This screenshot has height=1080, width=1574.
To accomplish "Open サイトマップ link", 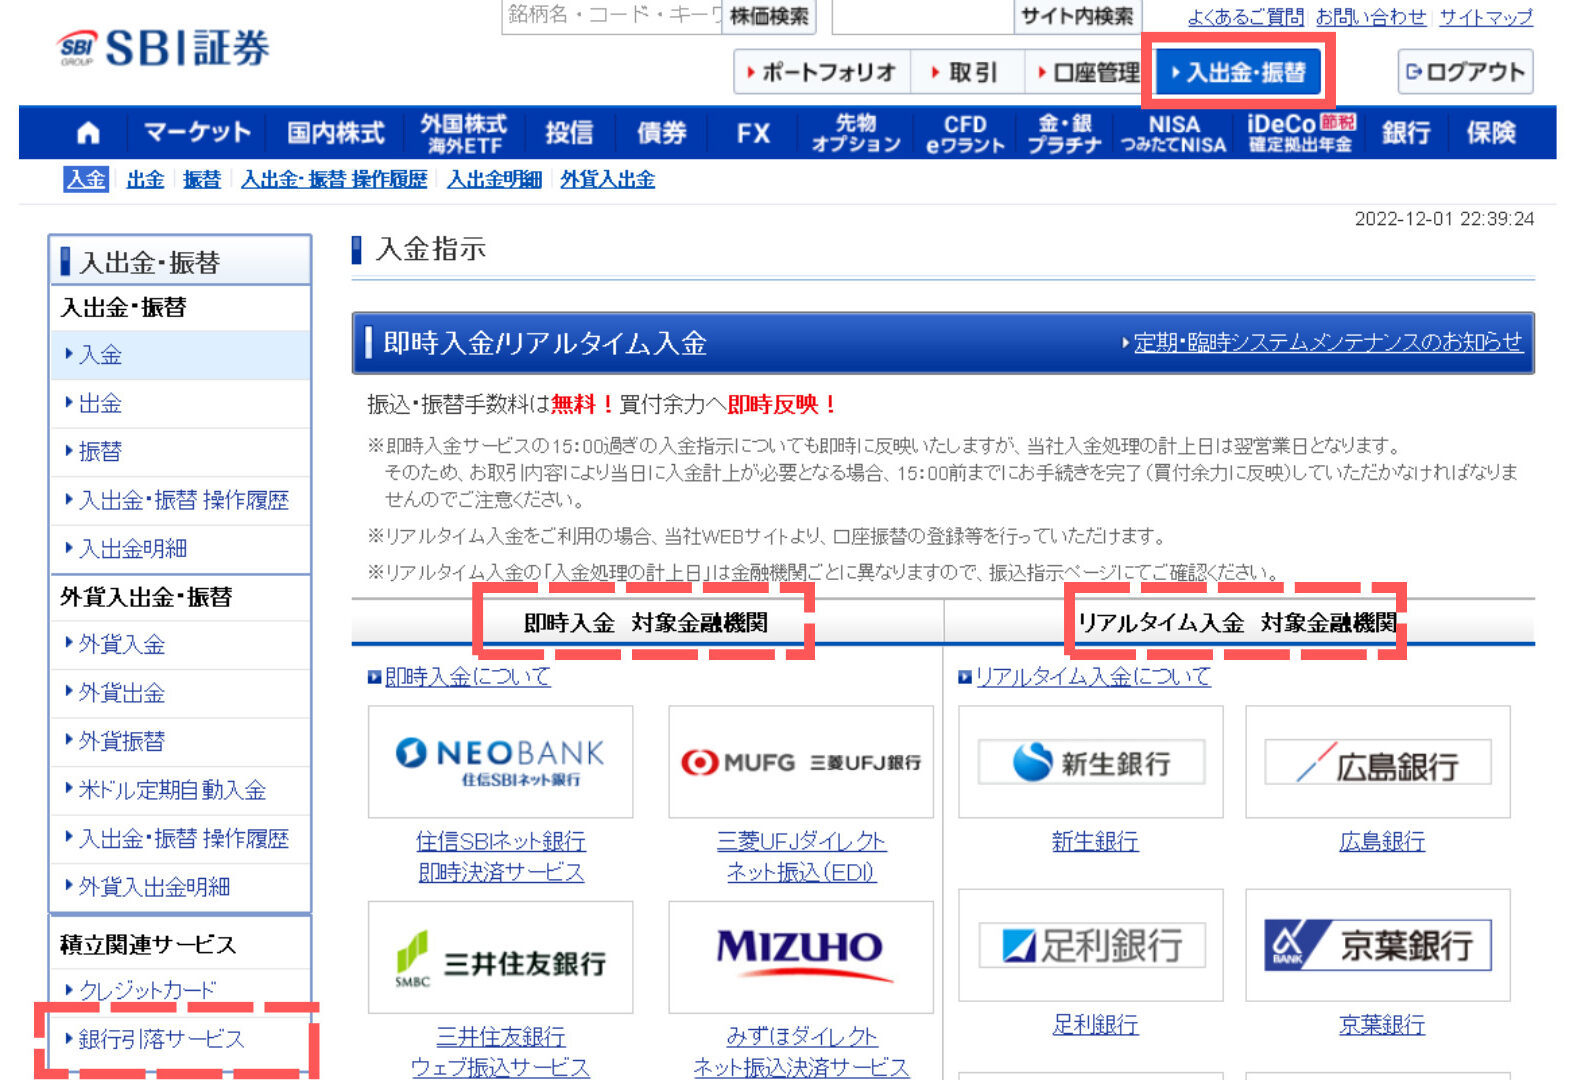I will click(1485, 17).
